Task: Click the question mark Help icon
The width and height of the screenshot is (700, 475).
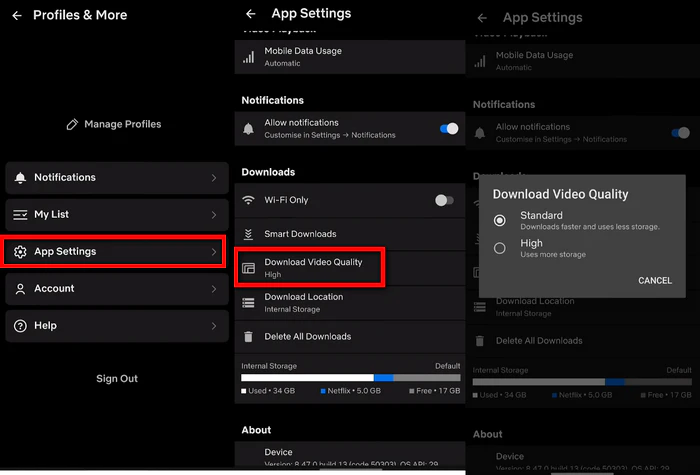Action: (x=20, y=326)
